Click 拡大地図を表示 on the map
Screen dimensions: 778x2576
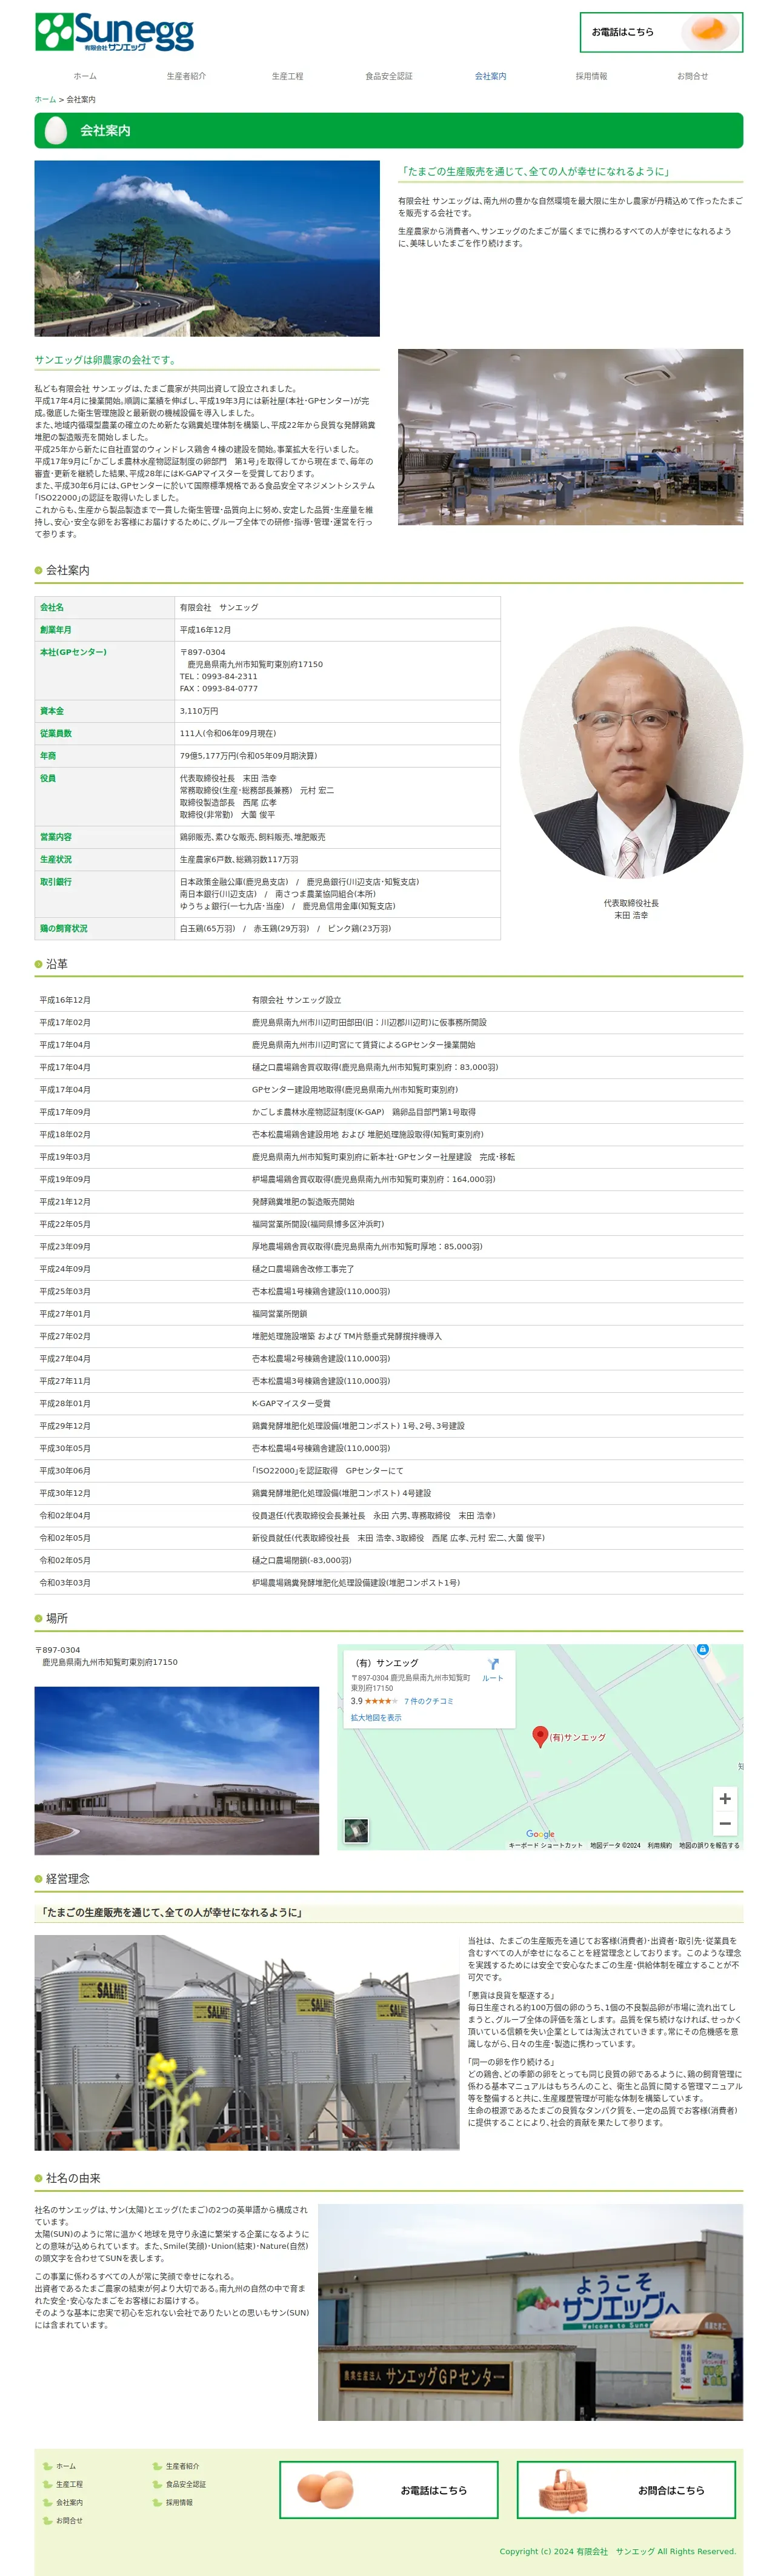pyautogui.click(x=376, y=1718)
